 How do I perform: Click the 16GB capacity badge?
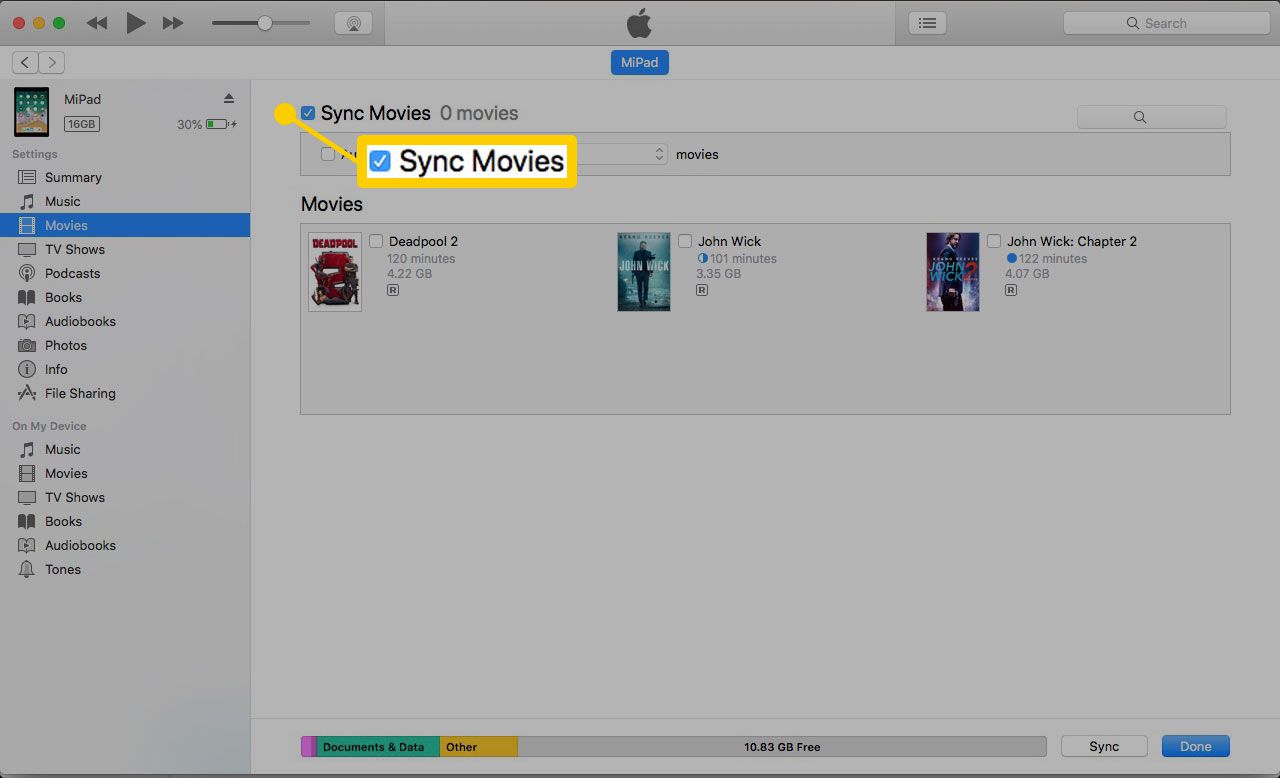coord(81,124)
